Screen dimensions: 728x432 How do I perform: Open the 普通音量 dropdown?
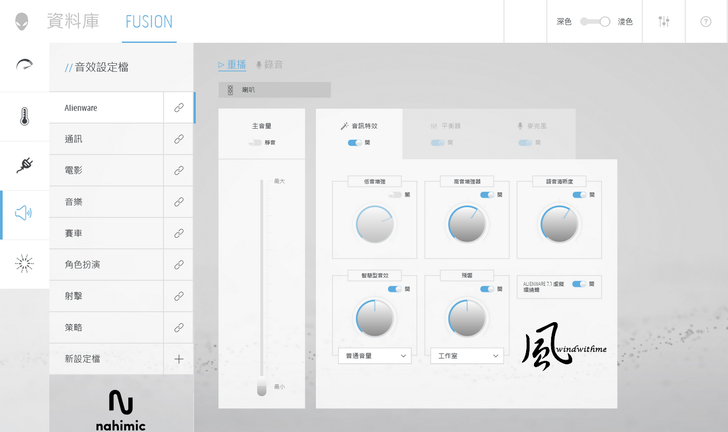(x=375, y=356)
